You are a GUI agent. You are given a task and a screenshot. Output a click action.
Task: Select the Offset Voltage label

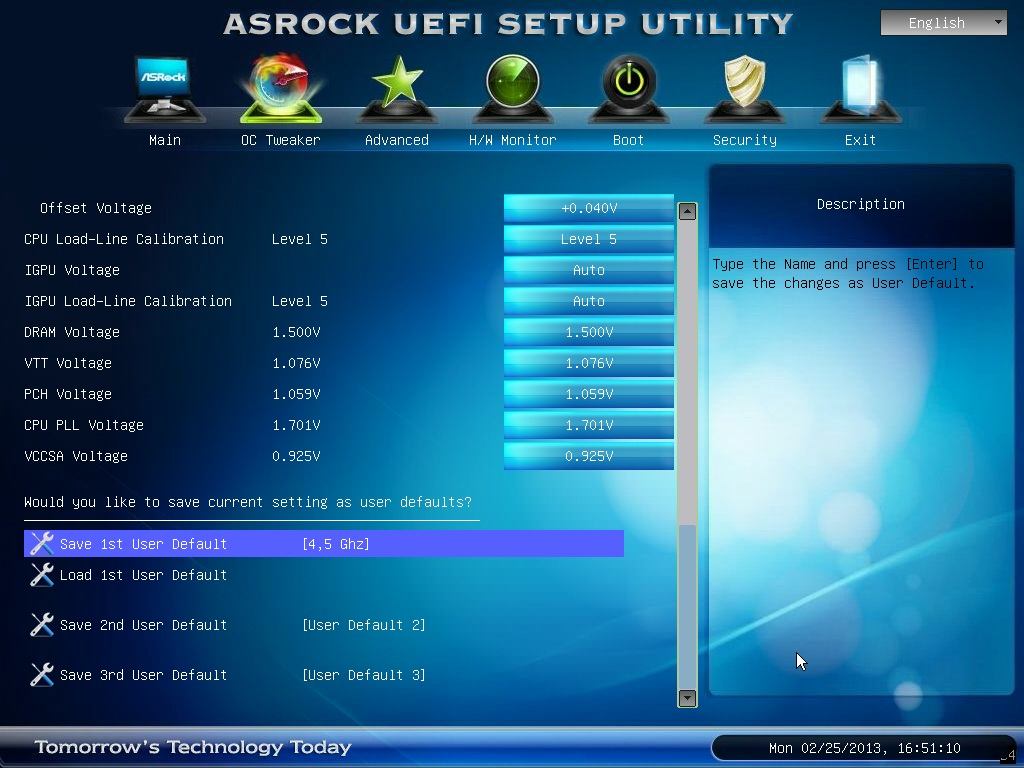(96, 208)
